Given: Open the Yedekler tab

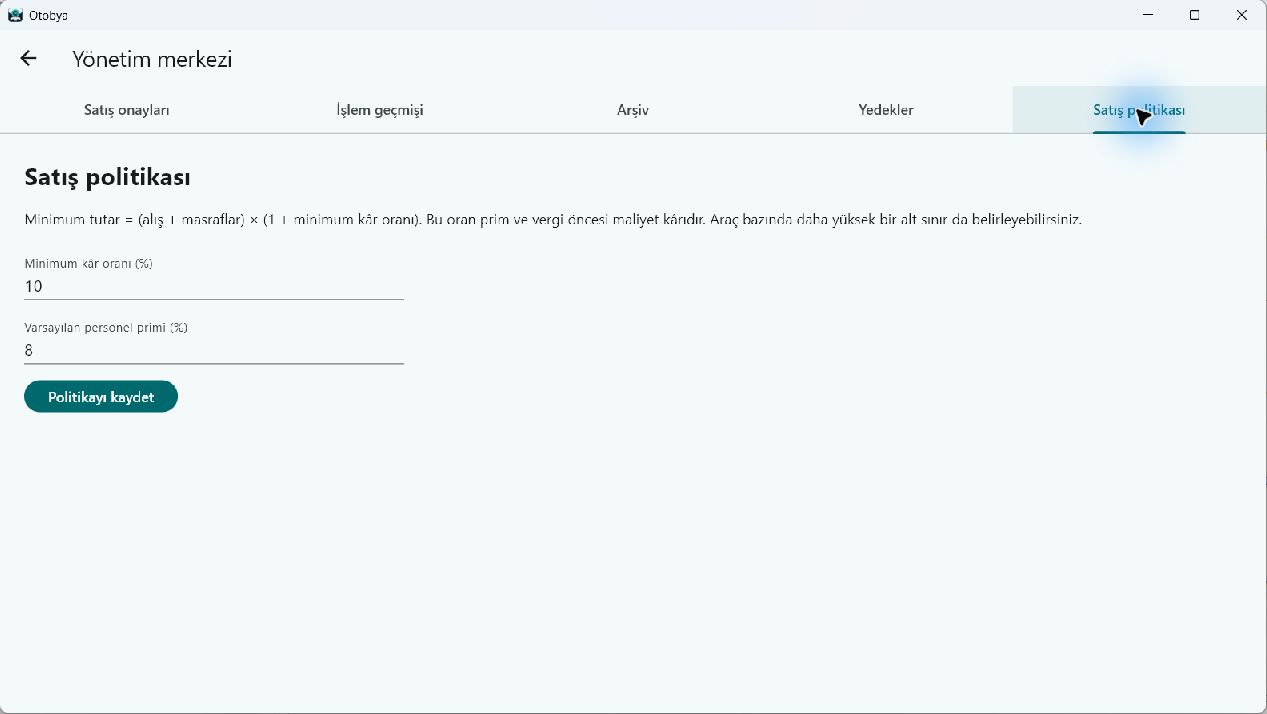Looking at the screenshot, I should click(x=886, y=110).
